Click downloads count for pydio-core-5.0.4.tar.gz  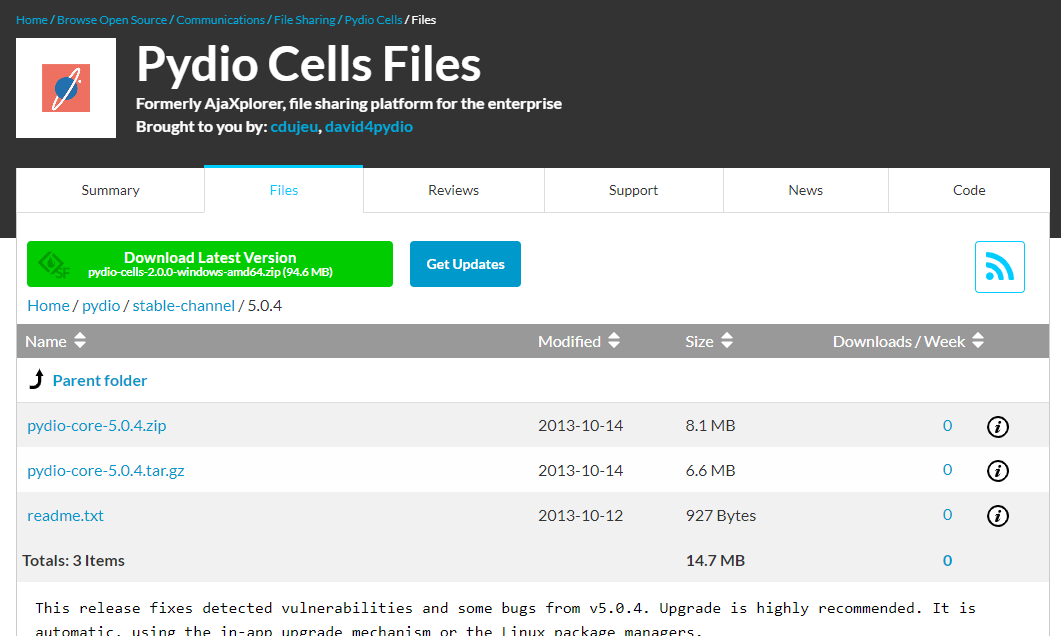click(x=947, y=470)
